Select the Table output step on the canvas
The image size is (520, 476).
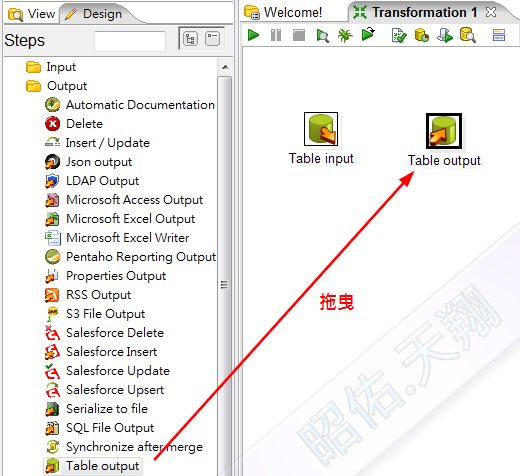point(444,131)
